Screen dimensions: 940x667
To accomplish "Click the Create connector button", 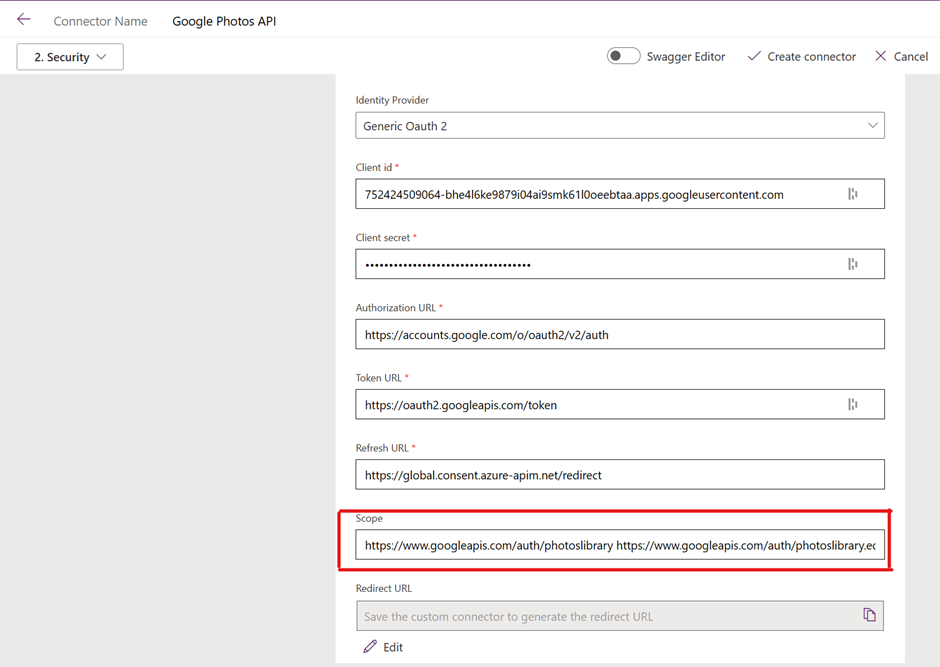I will (x=811, y=57).
